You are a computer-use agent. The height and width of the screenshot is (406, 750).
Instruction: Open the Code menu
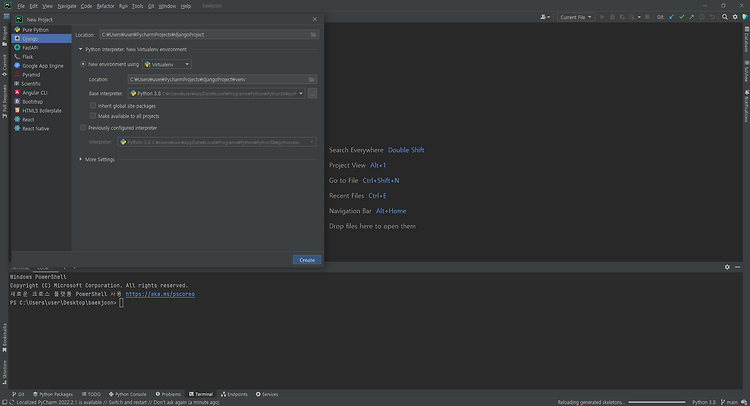coord(86,6)
